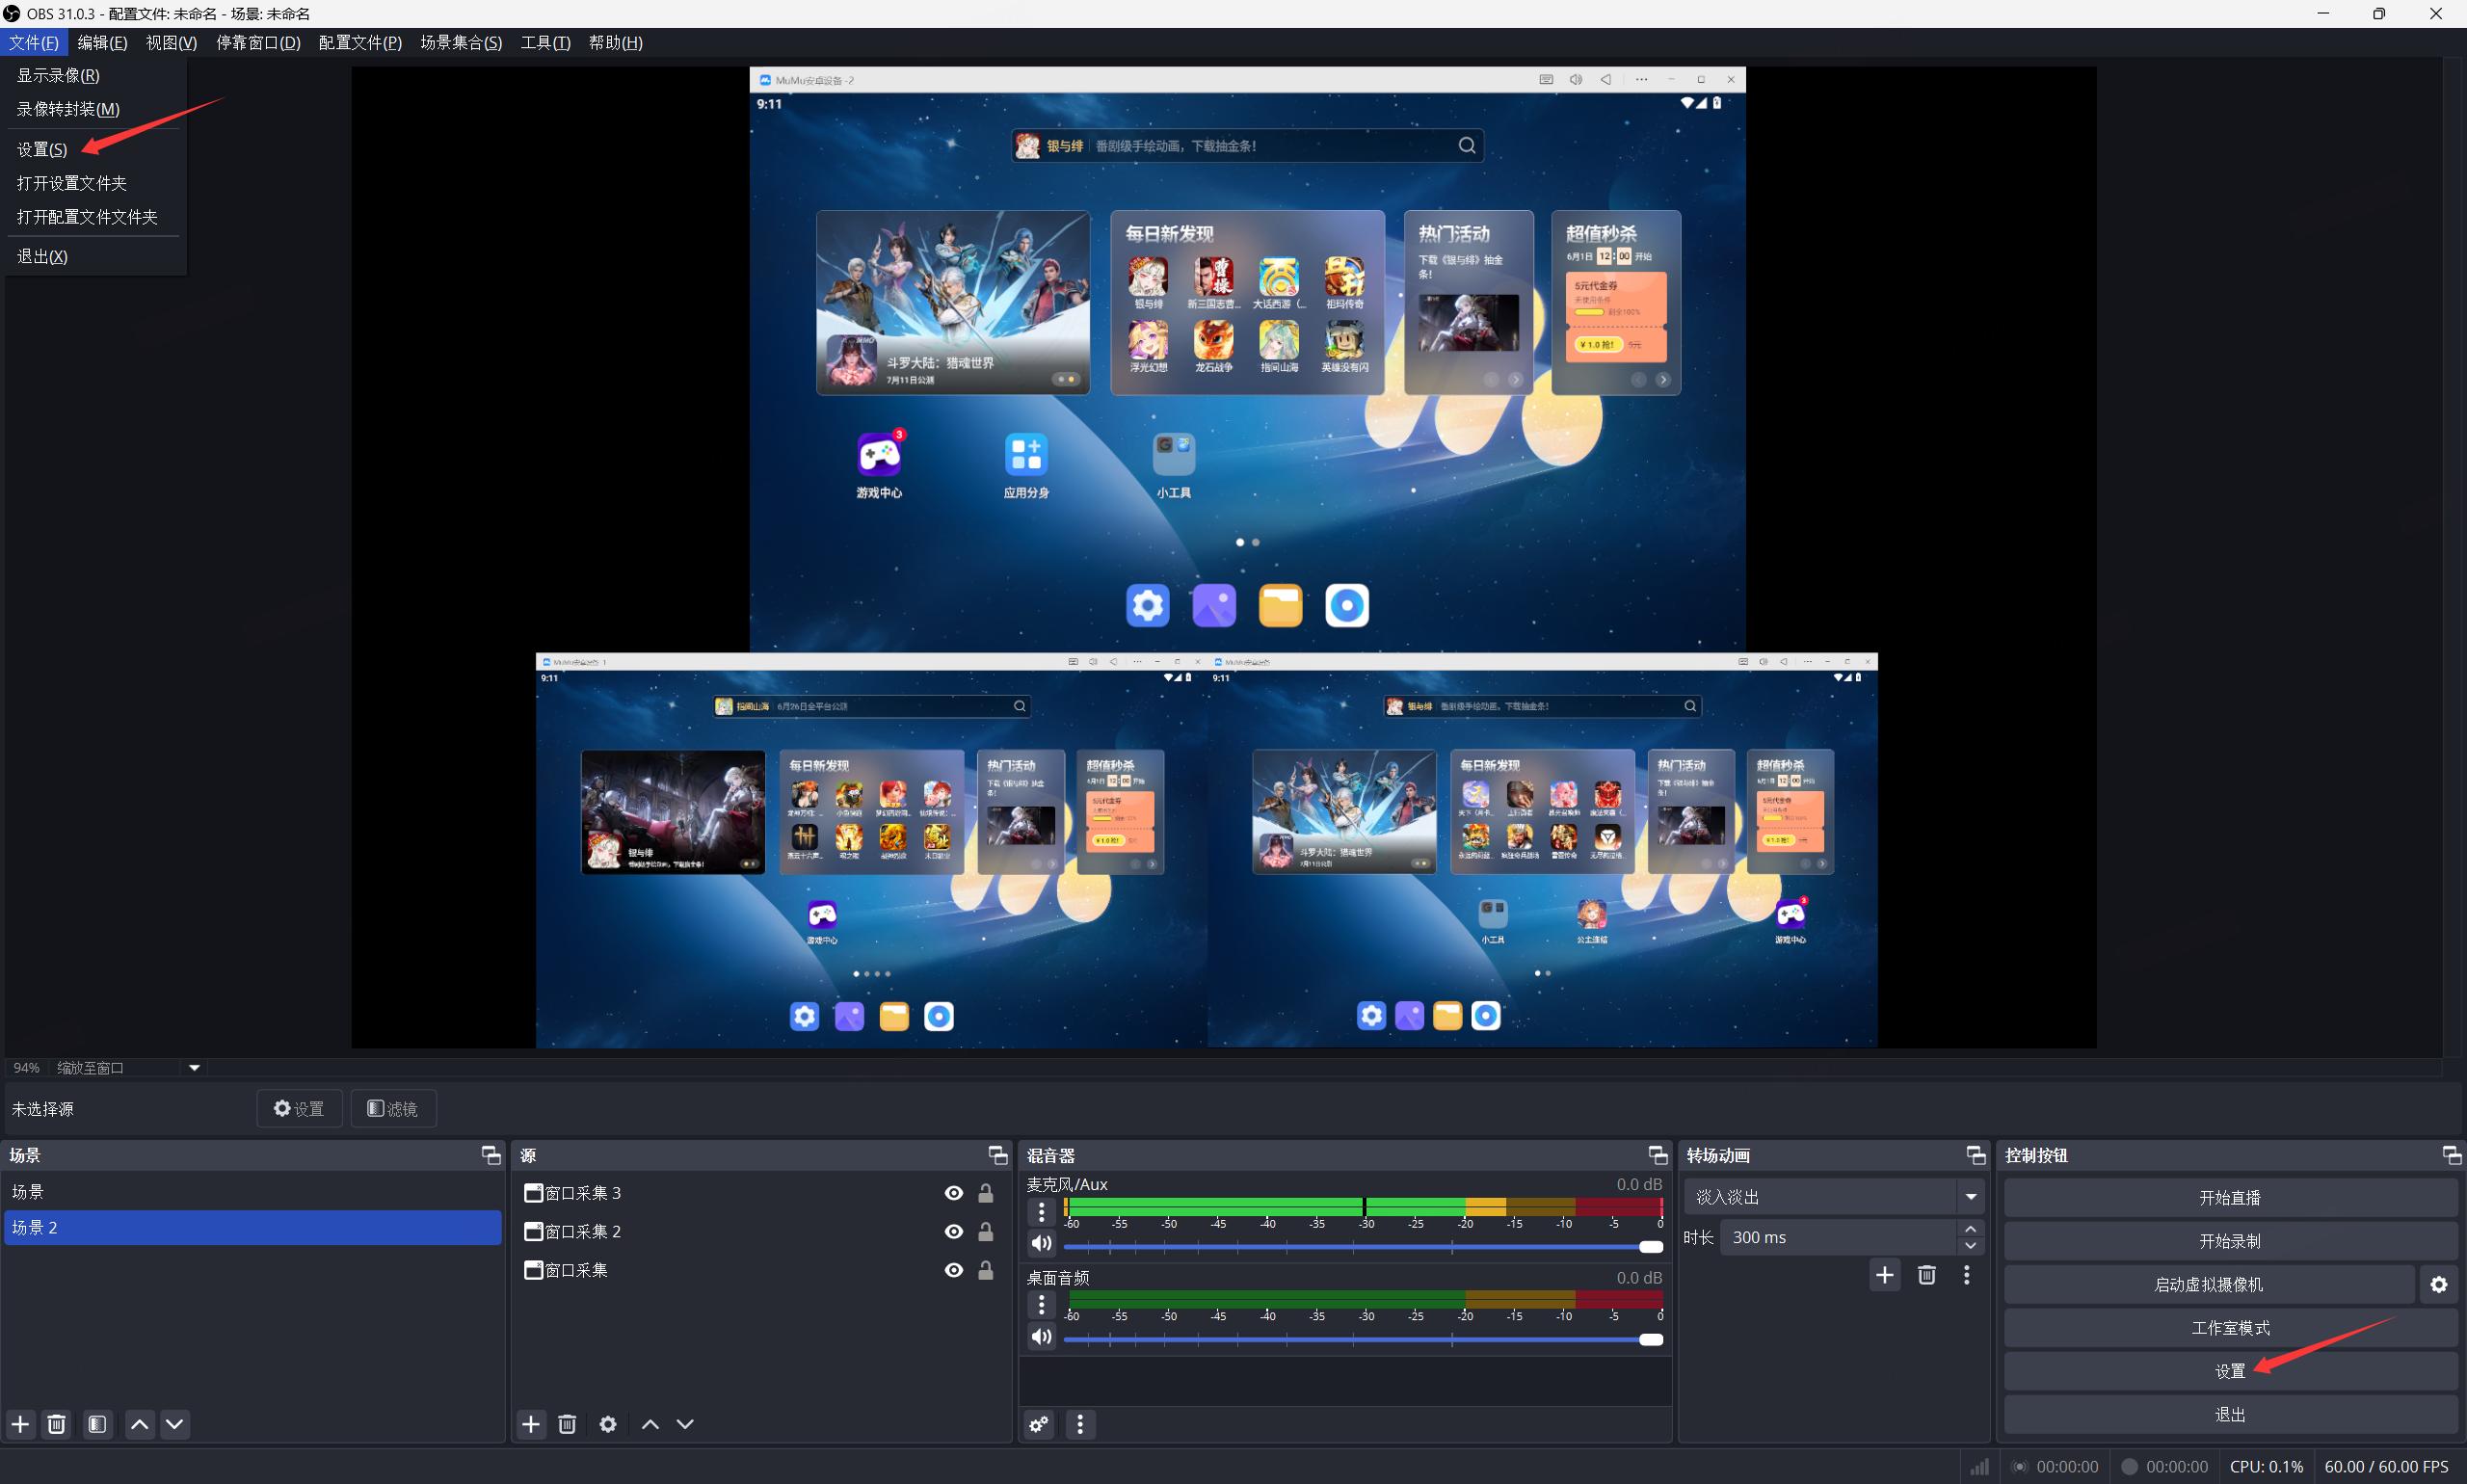Image resolution: width=2467 pixels, height=1484 pixels.
Task: Add a new scene with plus icon
Action: [20, 1424]
